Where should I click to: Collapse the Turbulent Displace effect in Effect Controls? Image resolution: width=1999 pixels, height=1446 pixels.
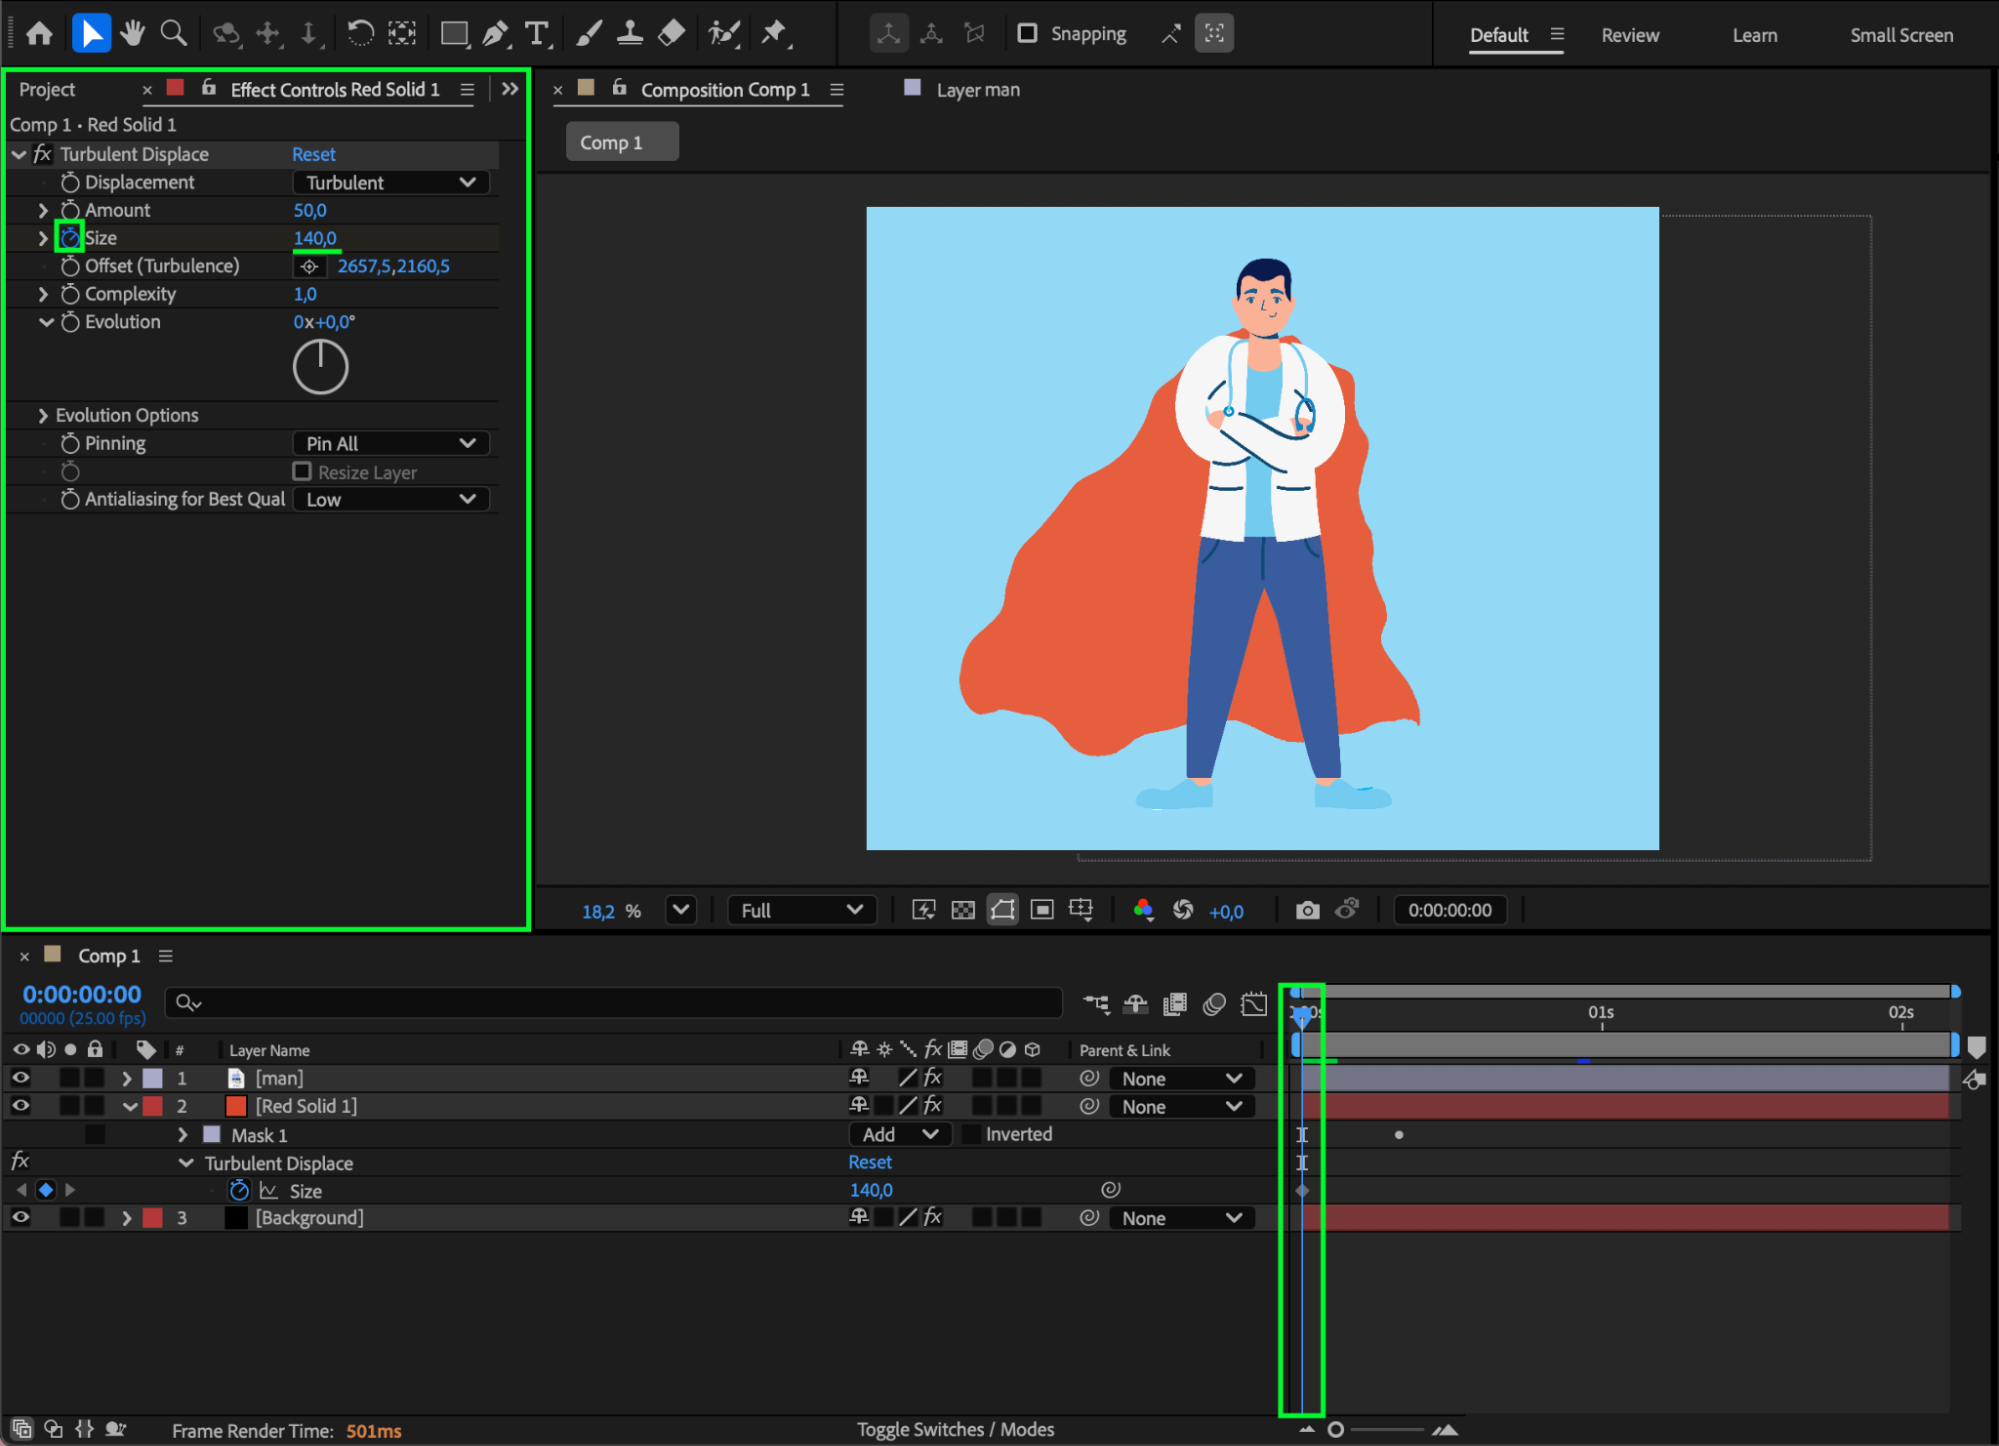point(19,154)
